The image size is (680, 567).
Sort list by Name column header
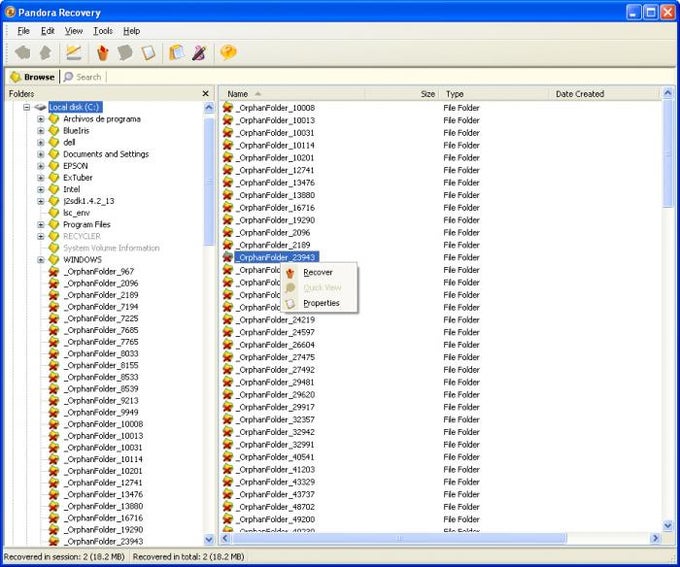(292, 94)
